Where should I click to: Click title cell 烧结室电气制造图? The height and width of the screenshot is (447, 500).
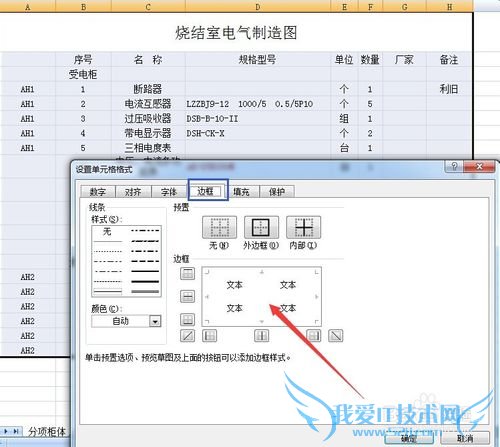pyautogui.click(x=236, y=33)
